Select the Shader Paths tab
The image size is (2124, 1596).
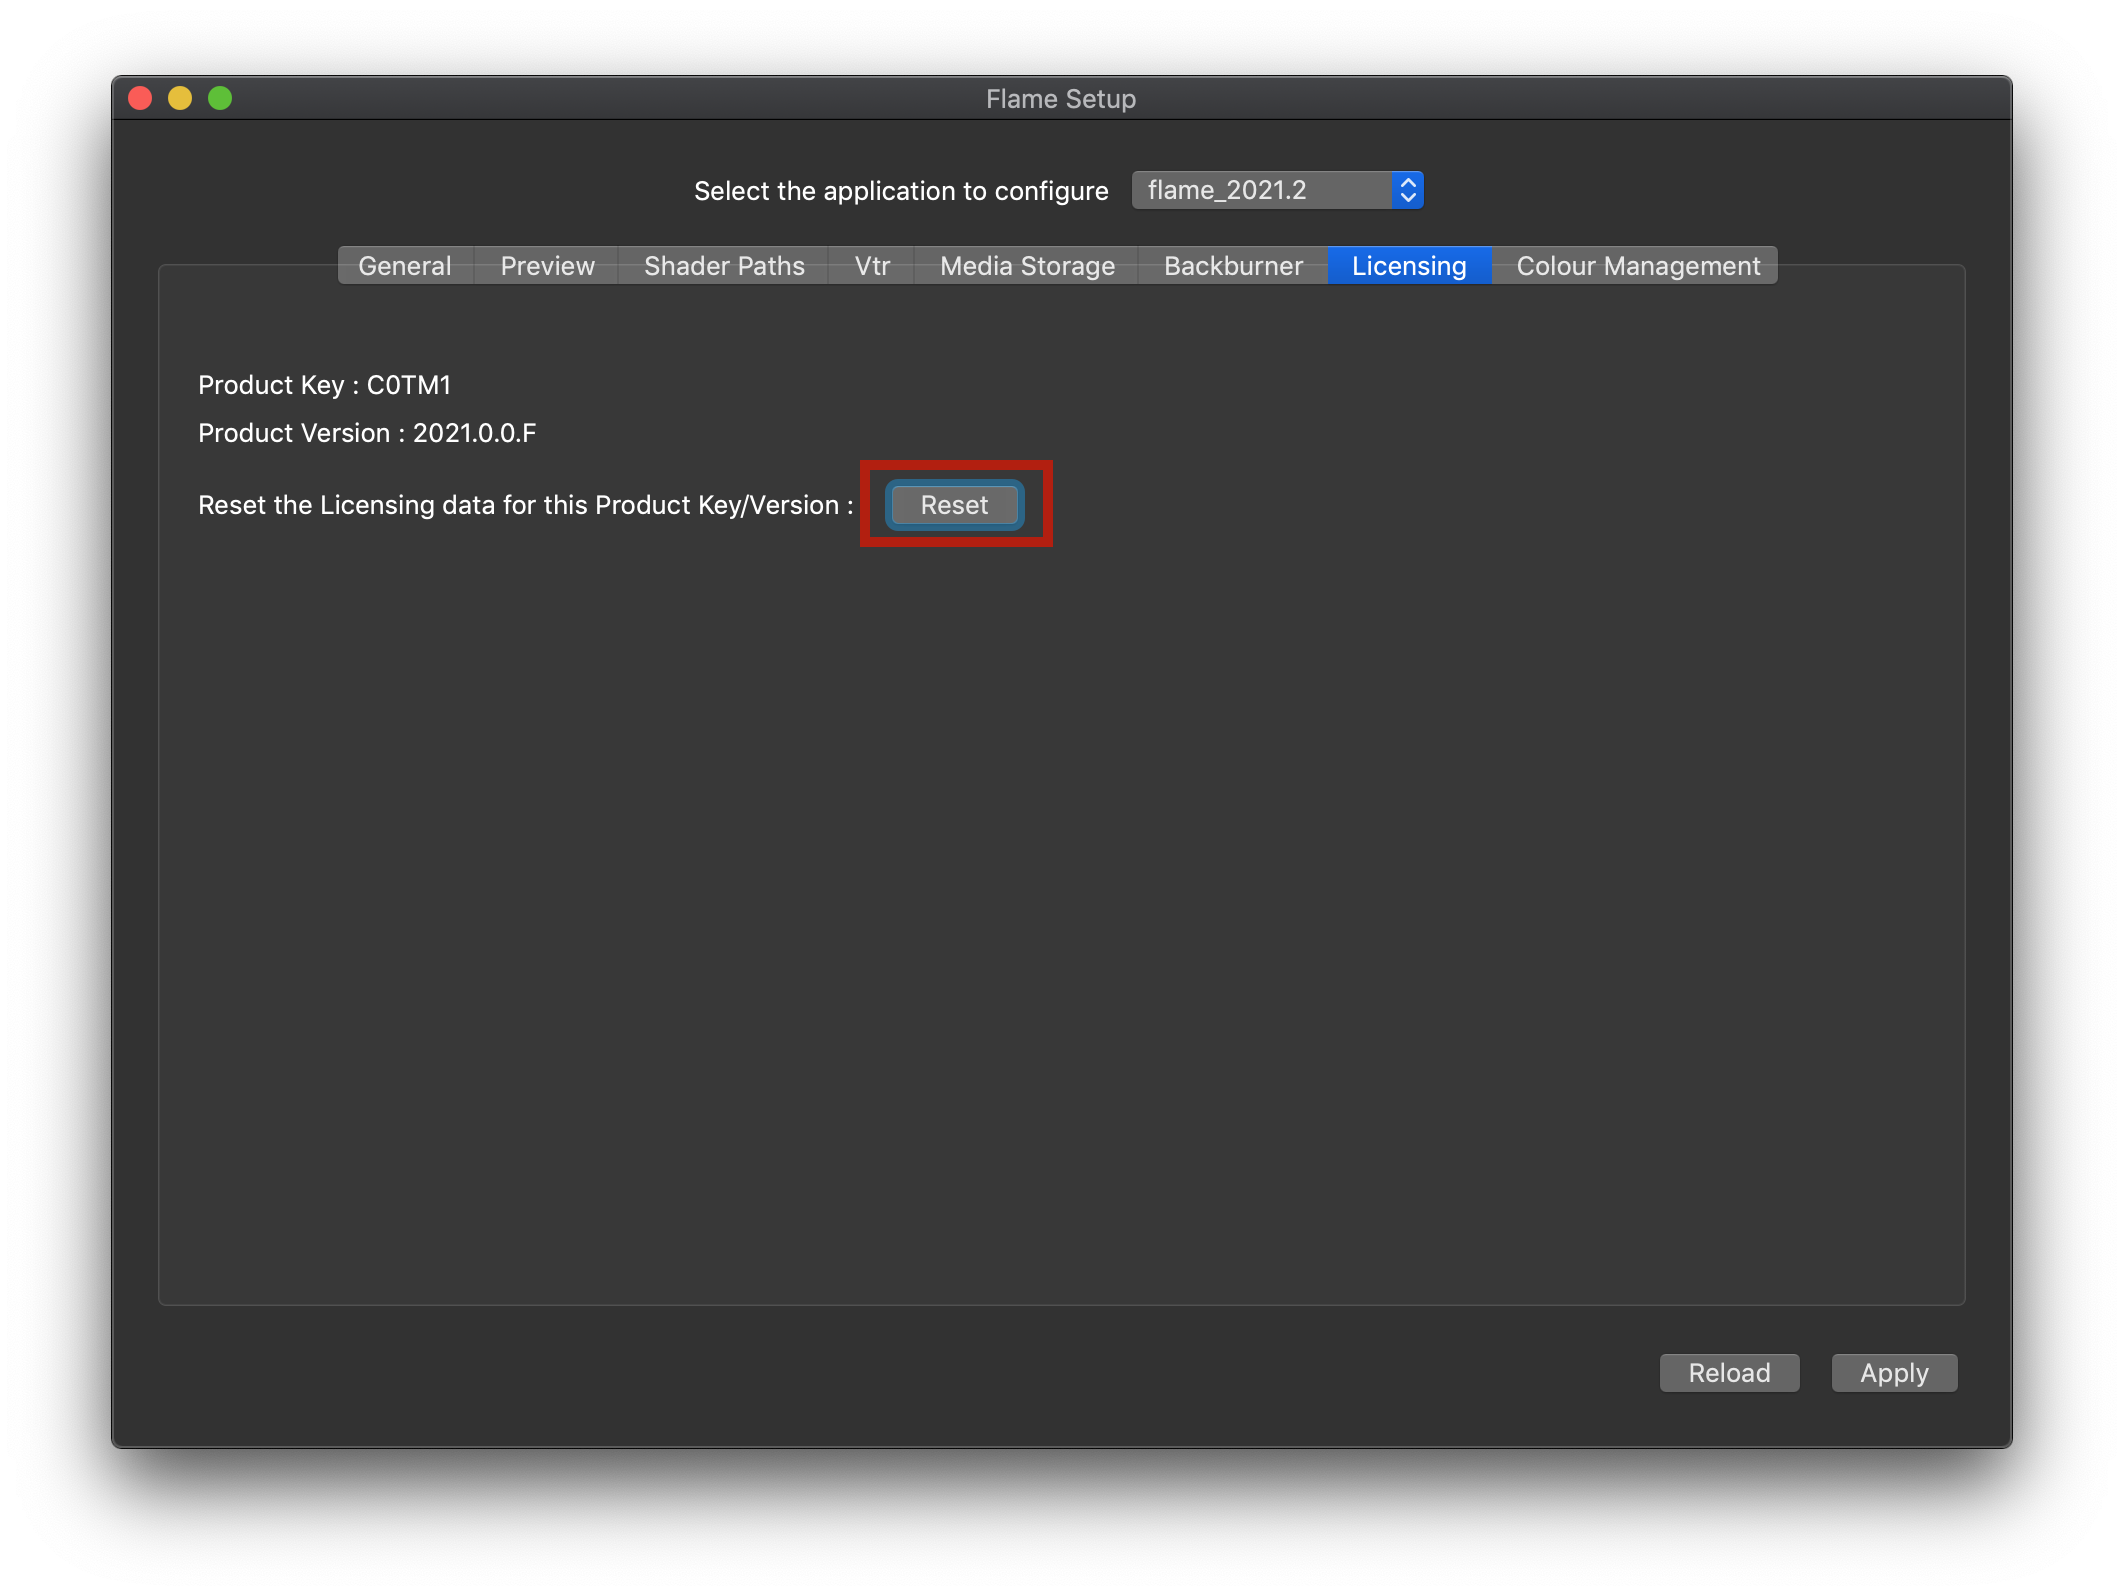[x=723, y=265]
